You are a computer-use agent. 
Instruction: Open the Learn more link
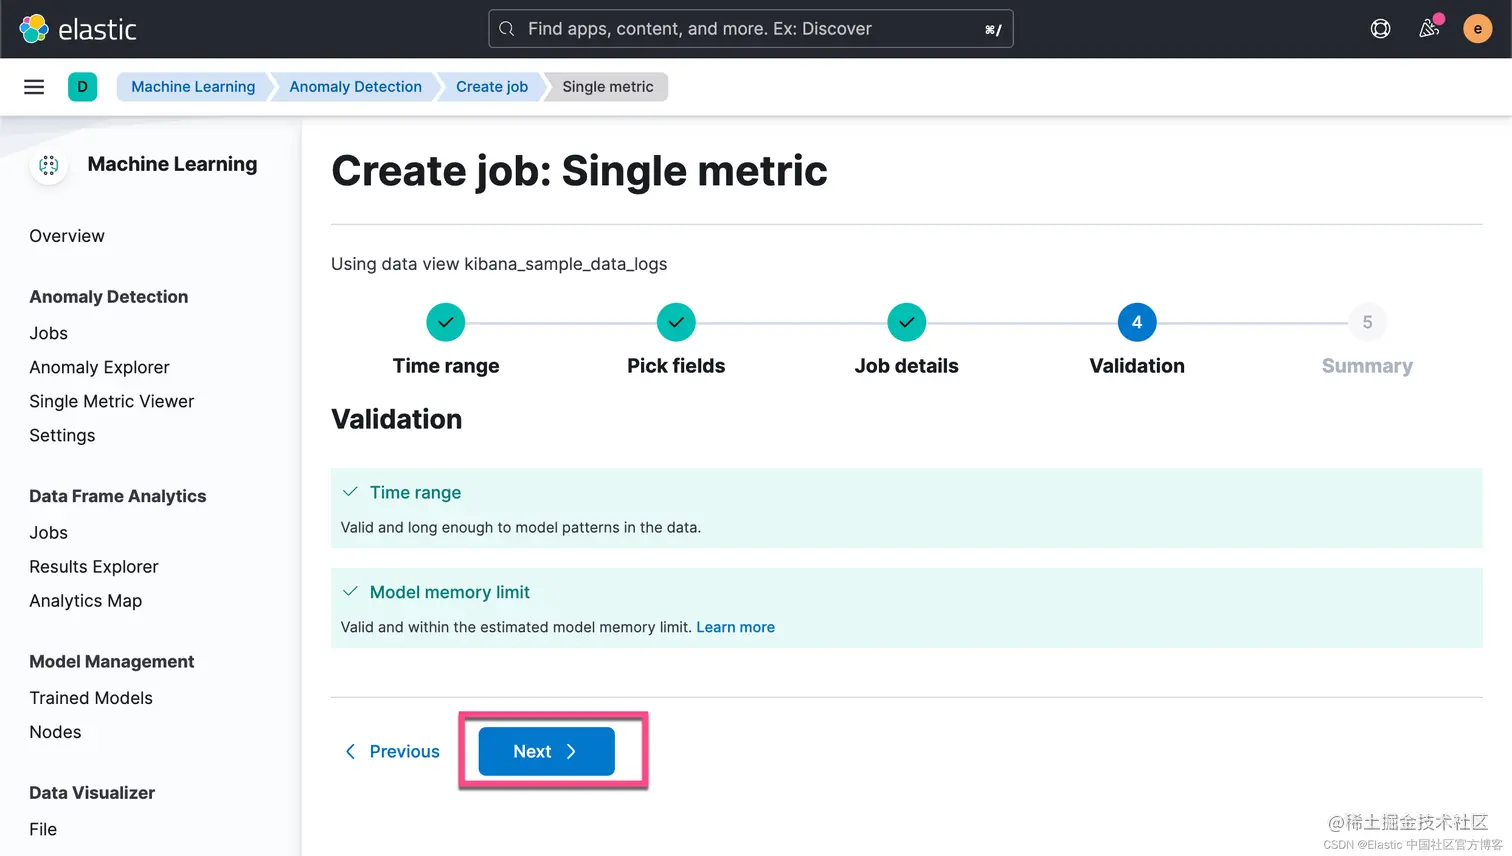735,627
